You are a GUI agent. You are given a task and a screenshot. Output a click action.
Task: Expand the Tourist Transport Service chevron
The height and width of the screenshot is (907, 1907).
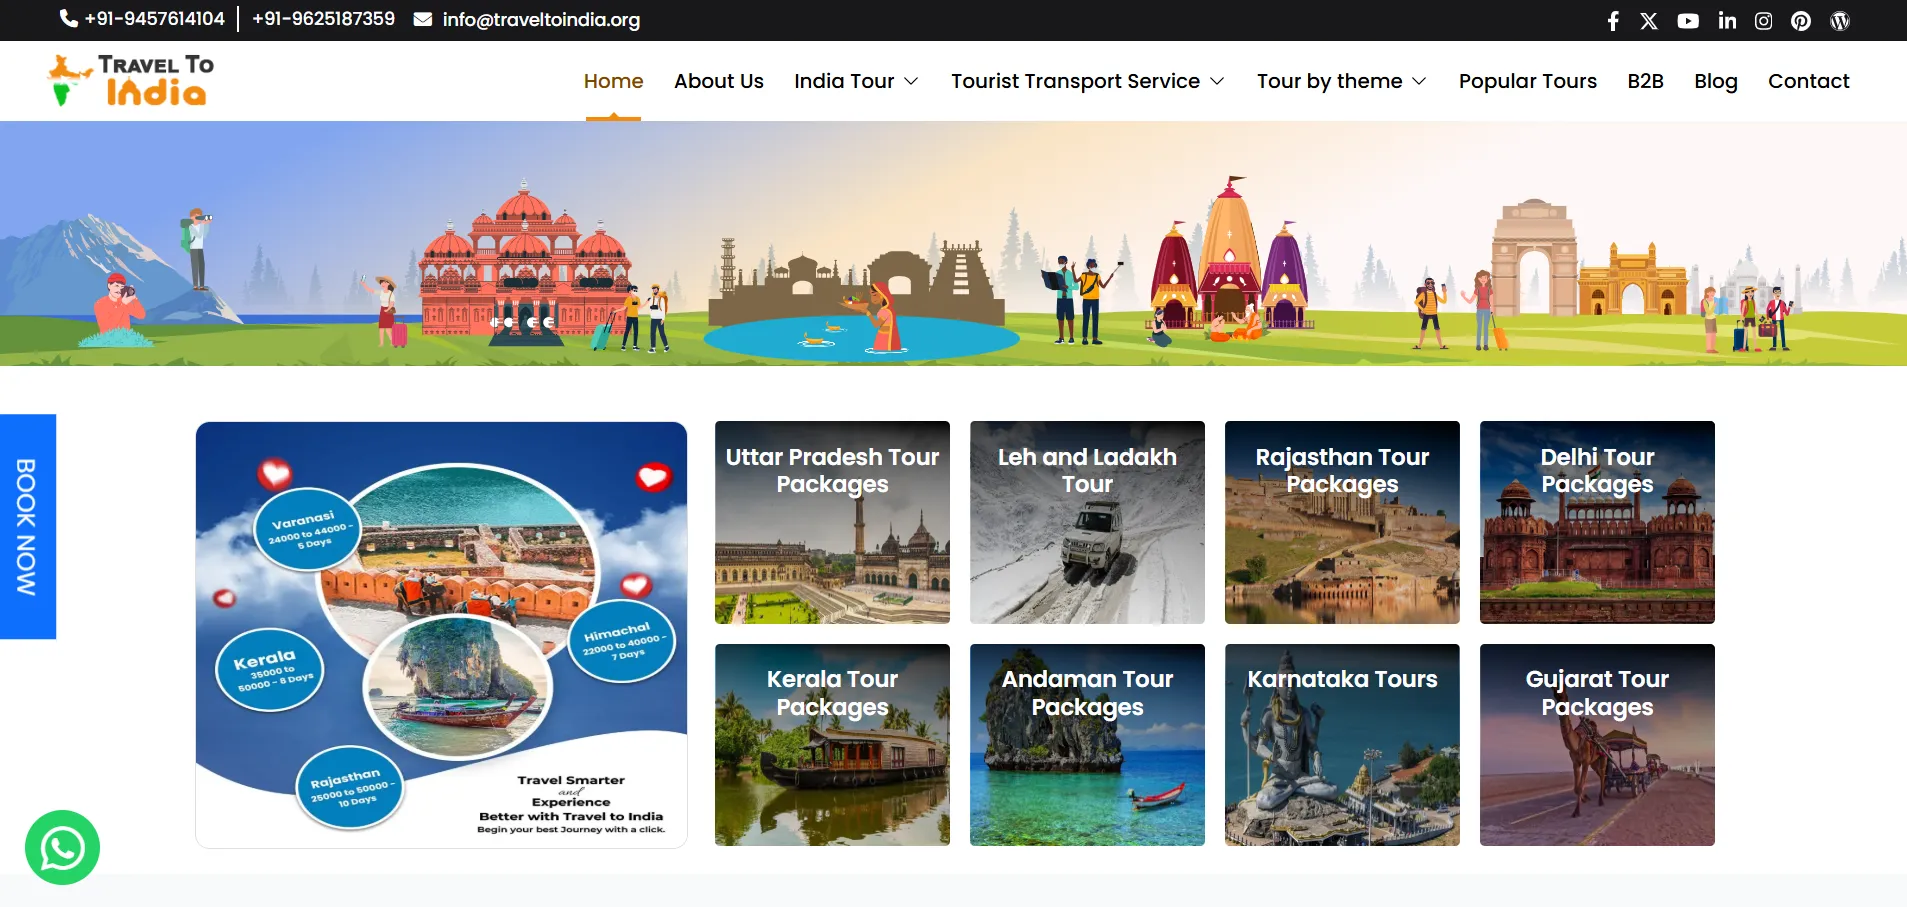pyautogui.click(x=1217, y=81)
